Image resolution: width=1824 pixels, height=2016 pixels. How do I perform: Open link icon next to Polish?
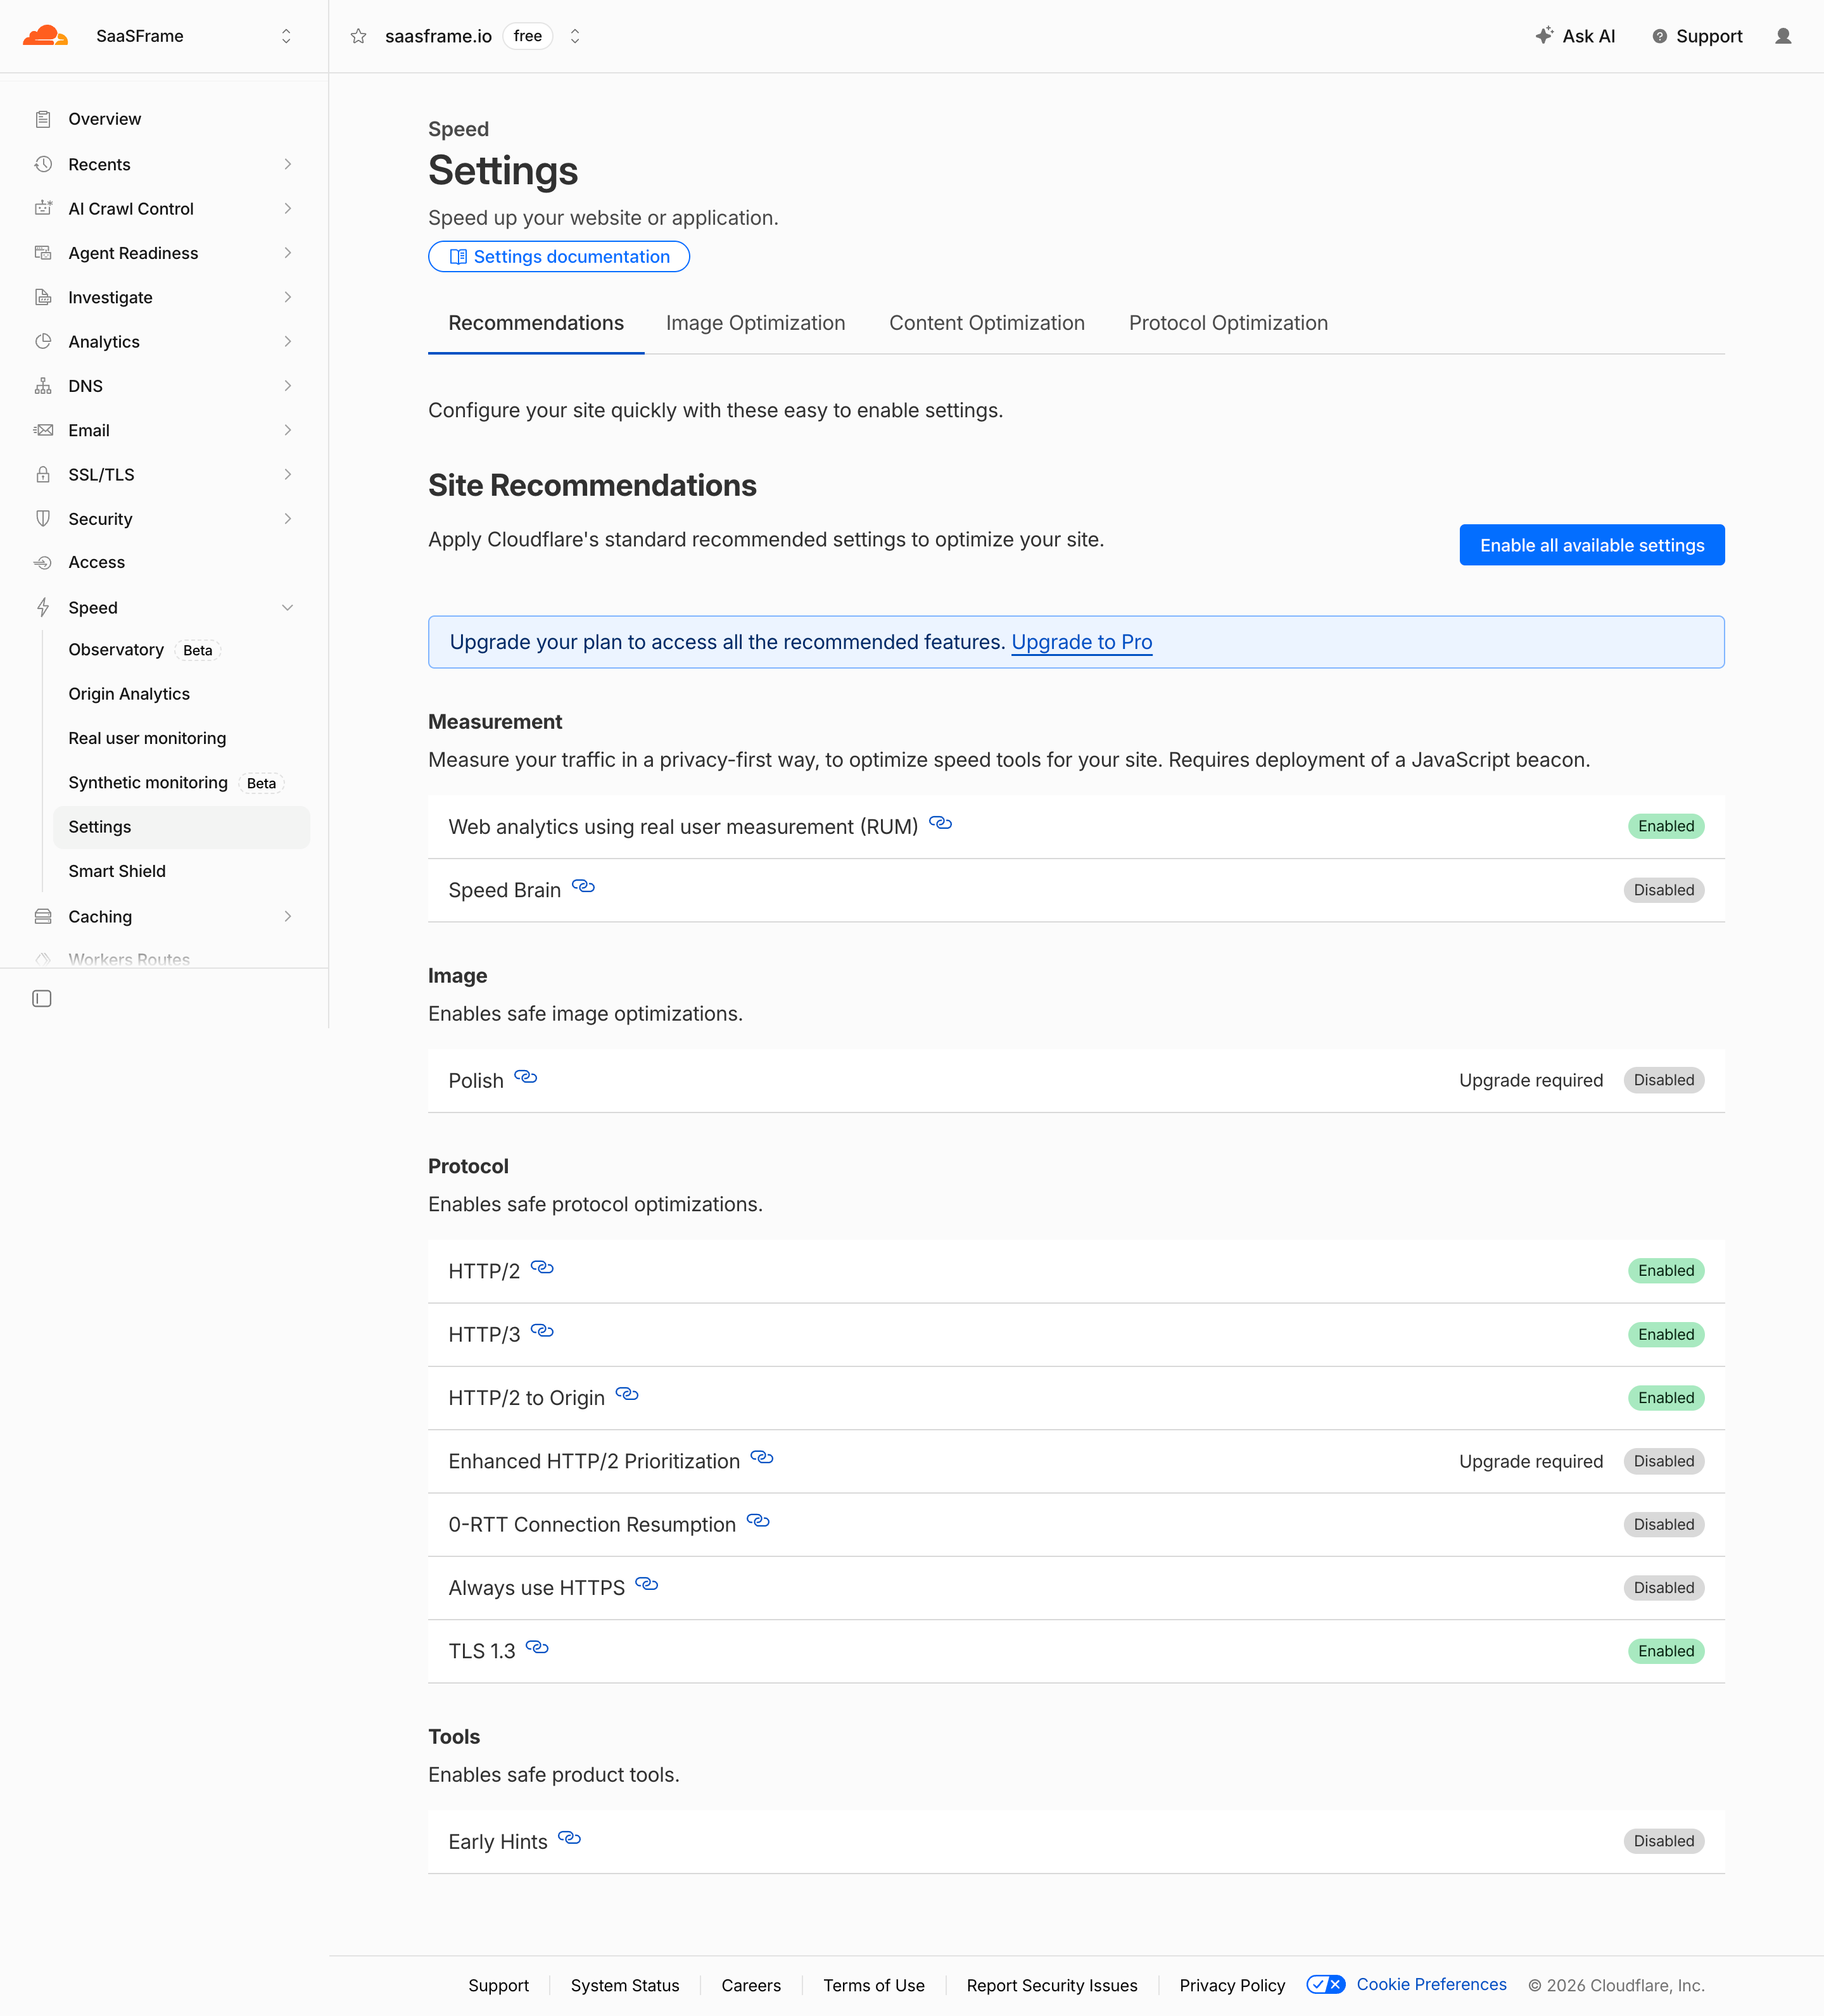[526, 1077]
